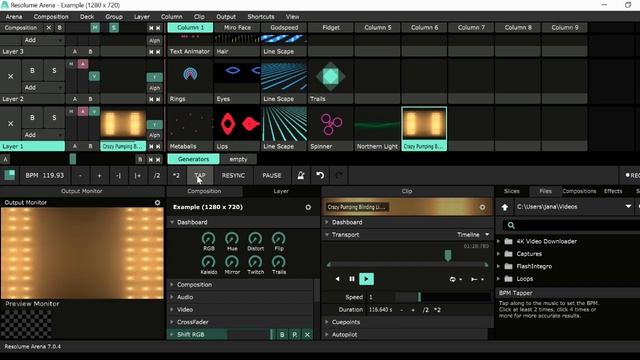The width and height of the screenshot is (640, 360).
Task: Click the Twitch dashboard knob
Action: pos(256,262)
